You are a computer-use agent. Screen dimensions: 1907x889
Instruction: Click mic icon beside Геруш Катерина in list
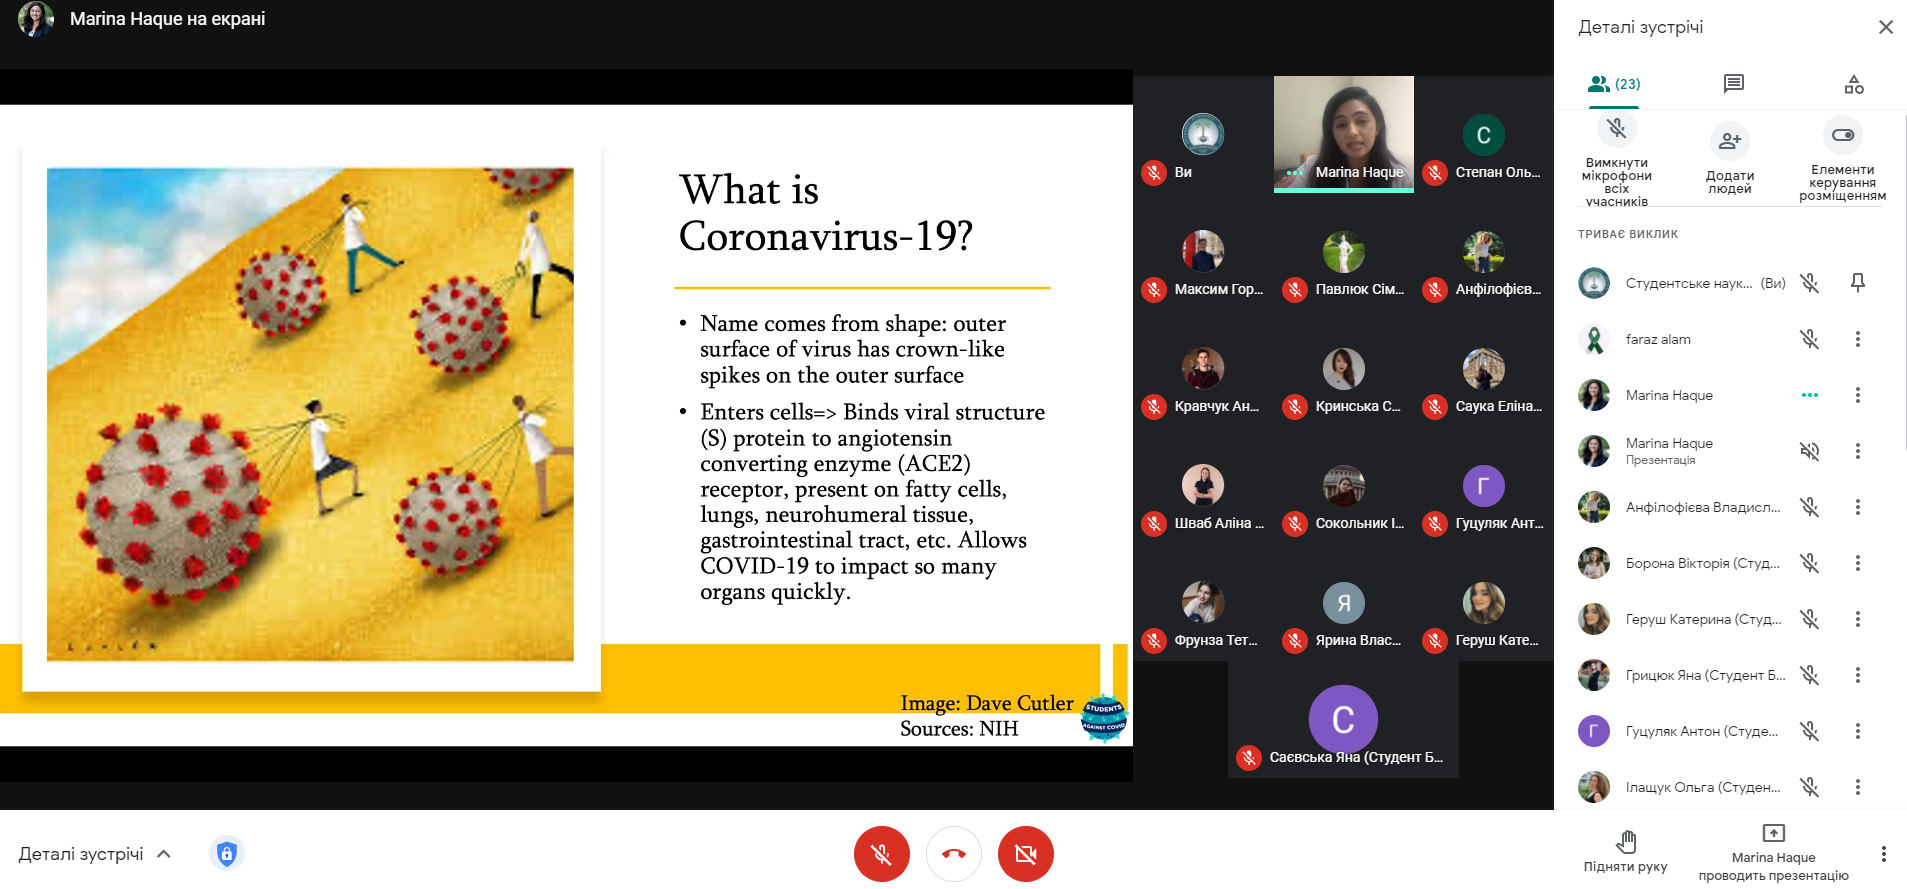click(x=1809, y=619)
